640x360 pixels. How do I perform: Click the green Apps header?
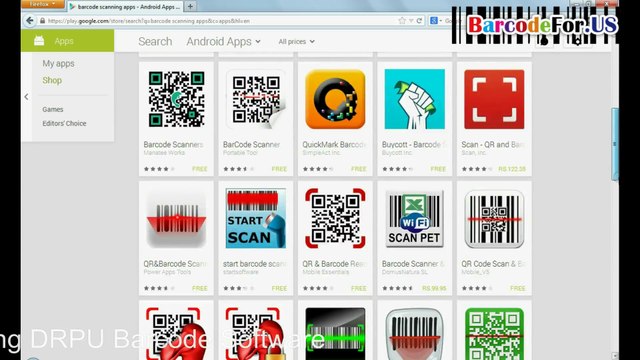tap(67, 40)
